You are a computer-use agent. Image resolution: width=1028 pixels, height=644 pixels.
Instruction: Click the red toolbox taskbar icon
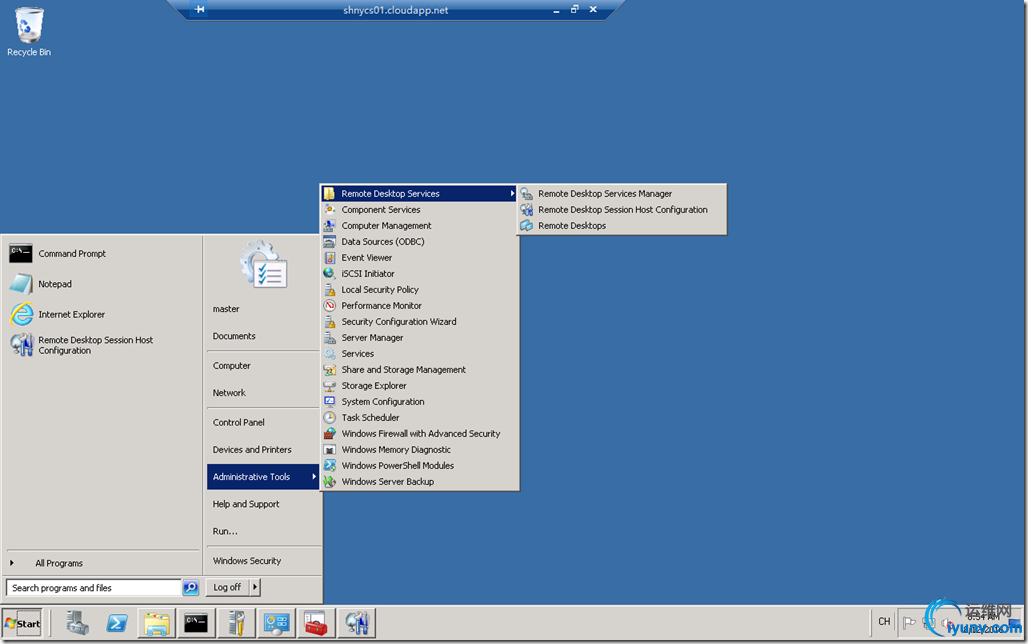click(x=316, y=623)
